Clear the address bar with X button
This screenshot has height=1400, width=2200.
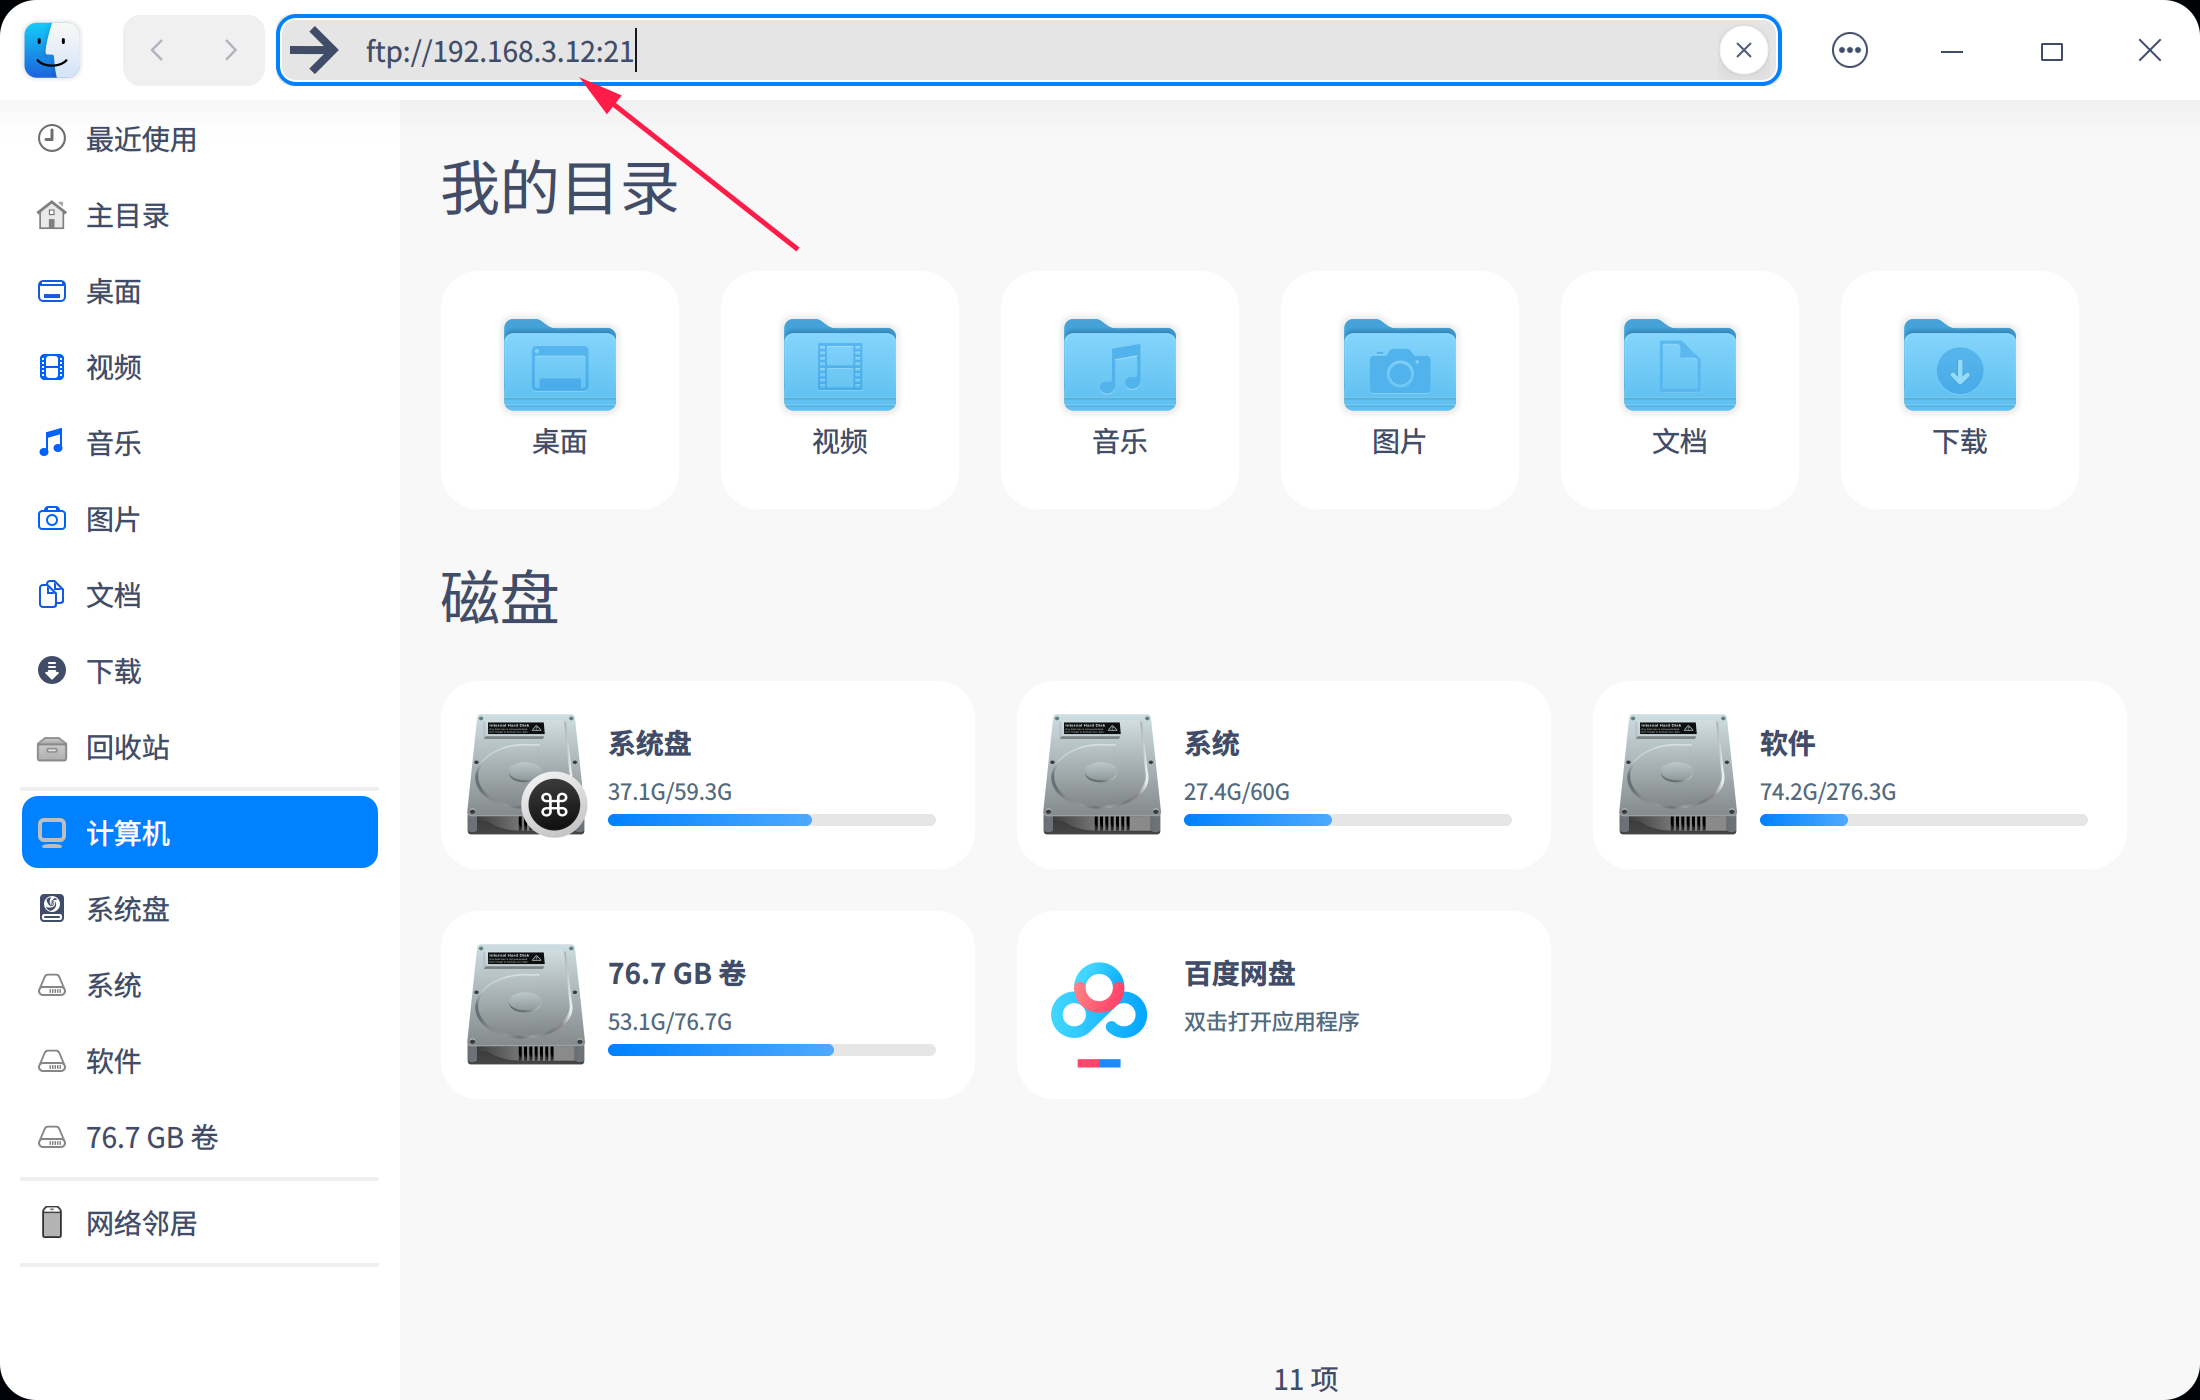pos(1743,50)
